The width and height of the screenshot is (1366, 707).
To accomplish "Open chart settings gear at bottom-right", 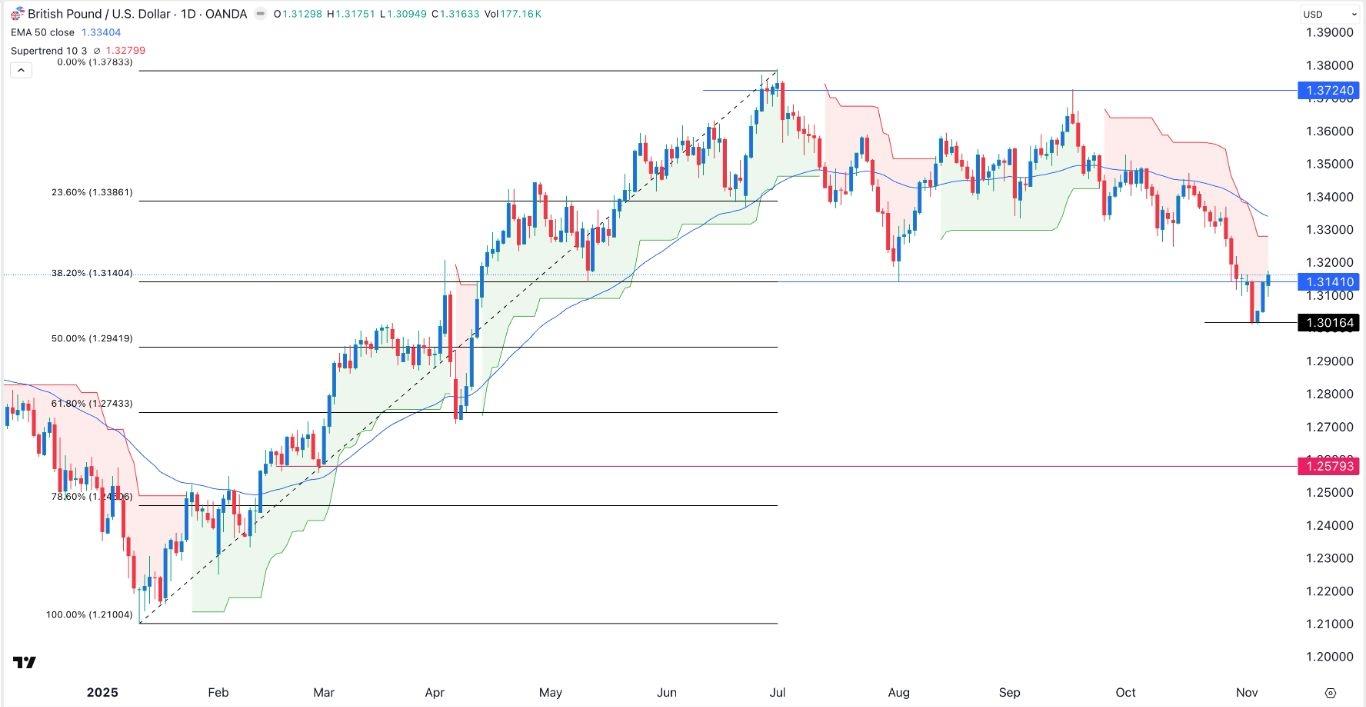I will click(1330, 693).
